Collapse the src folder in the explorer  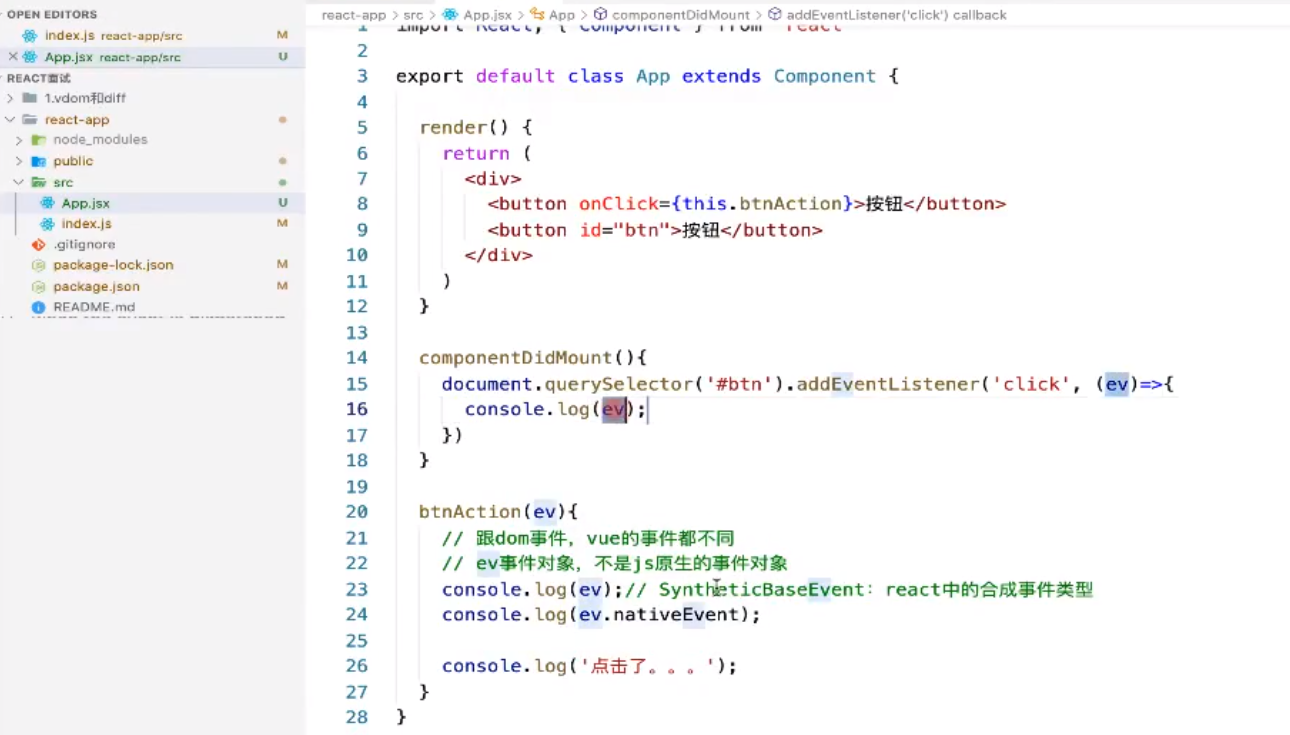(x=20, y=182)
